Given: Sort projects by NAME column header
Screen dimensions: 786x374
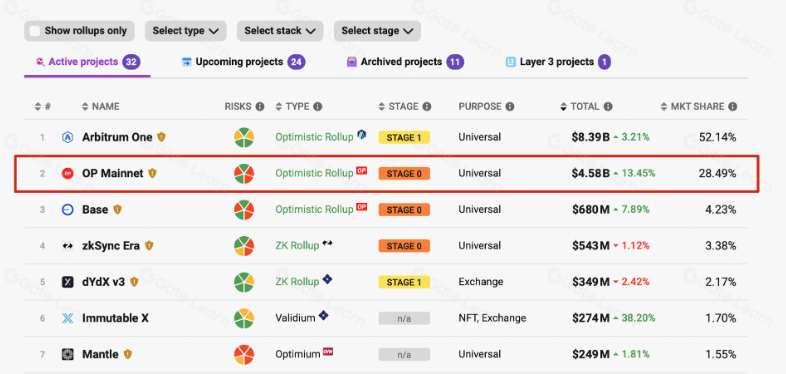Looking at the screenshot, I should (101, 107).
